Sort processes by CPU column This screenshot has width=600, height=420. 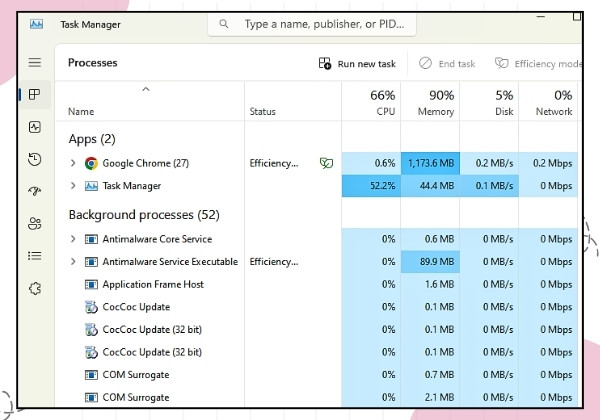pos(371,103)
